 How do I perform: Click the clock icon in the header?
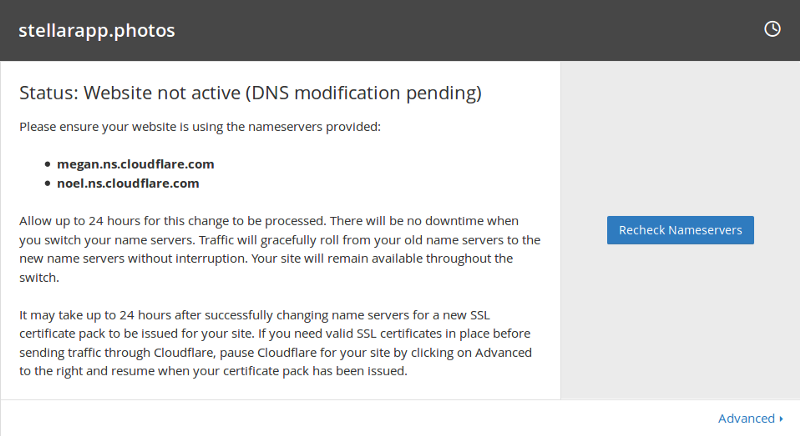772,29
